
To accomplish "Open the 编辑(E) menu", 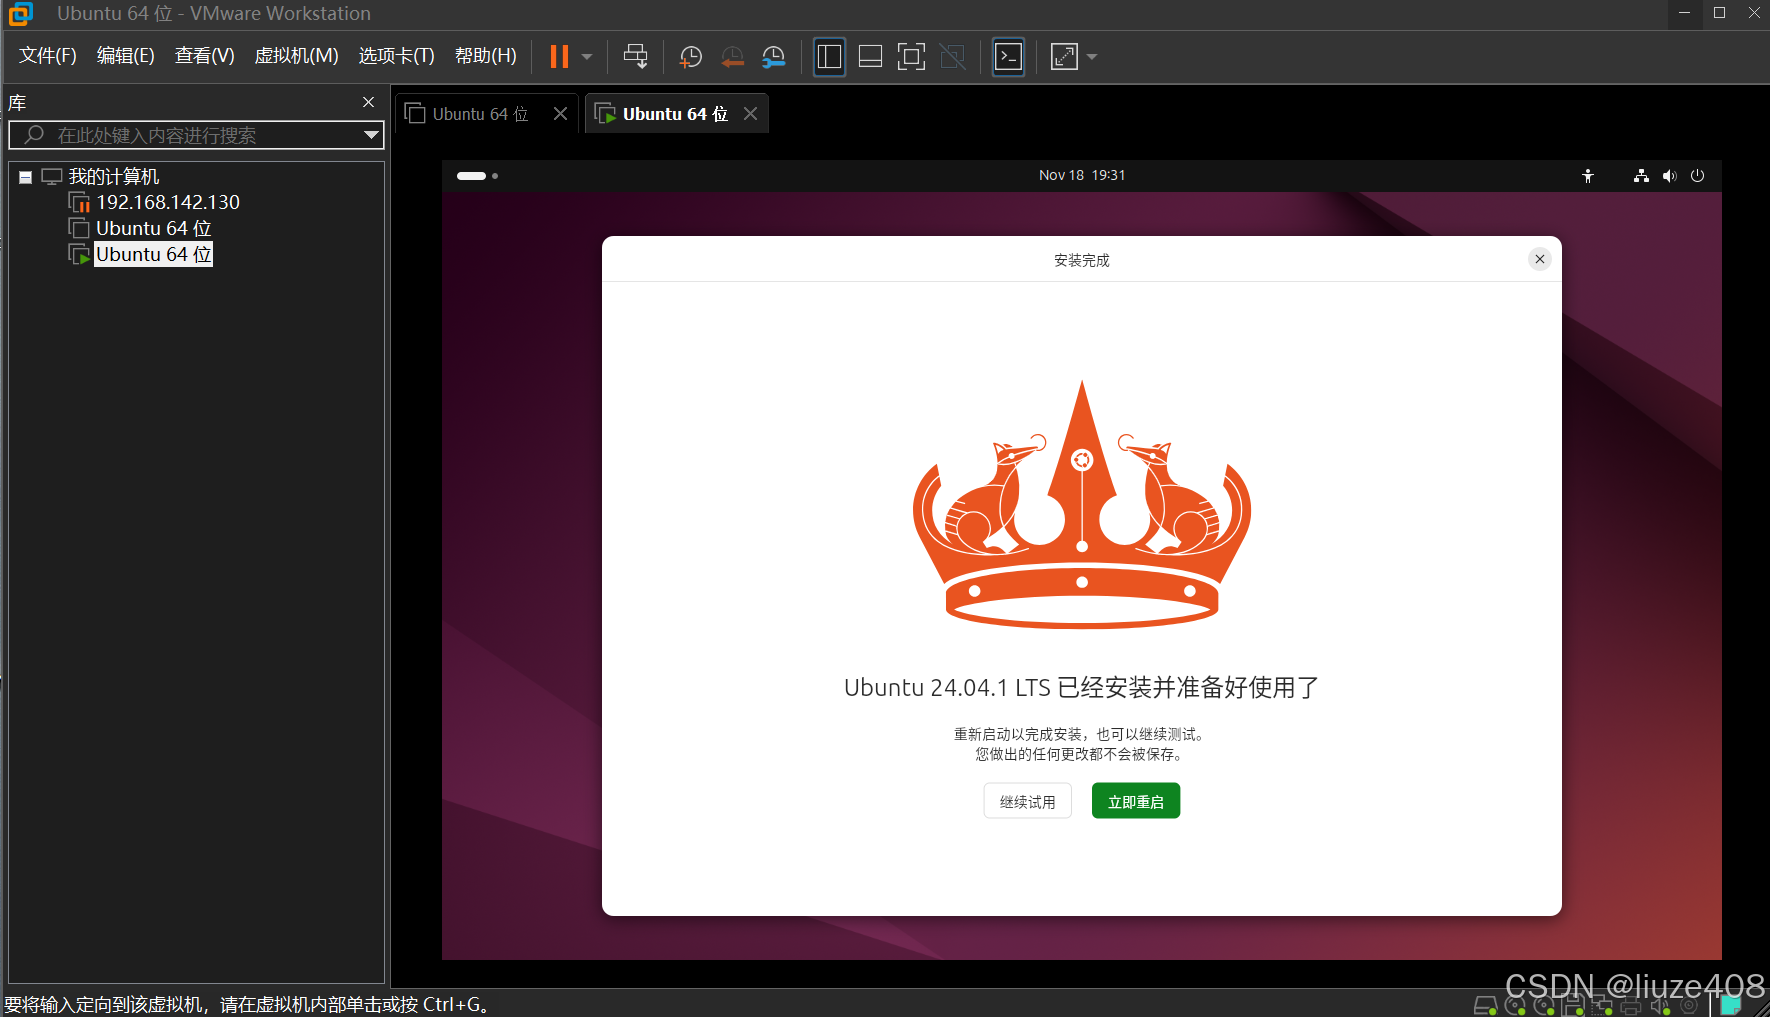I will tap(126, 56).
